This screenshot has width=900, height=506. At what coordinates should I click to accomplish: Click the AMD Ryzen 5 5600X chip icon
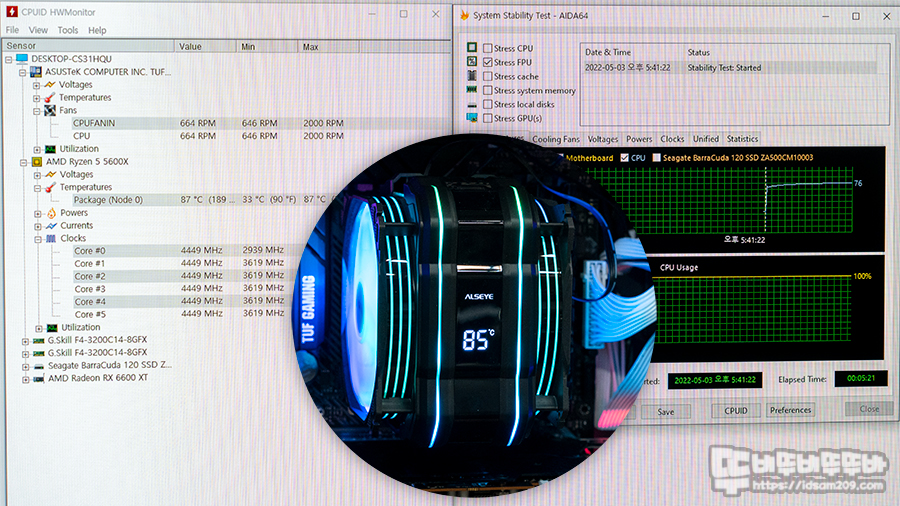[37, 162]
